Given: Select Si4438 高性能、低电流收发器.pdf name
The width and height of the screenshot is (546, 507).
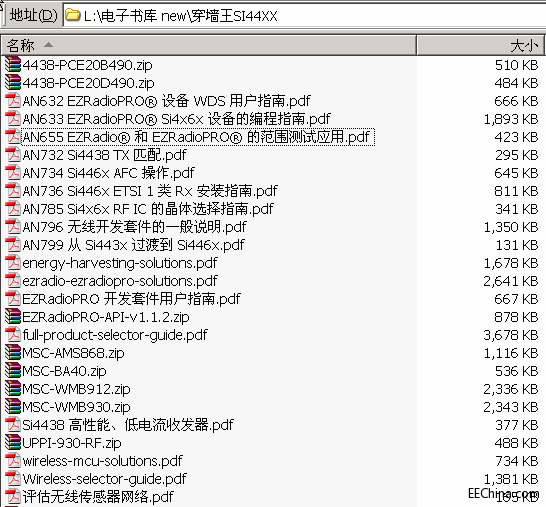Looking at the screenshot, I should coord(128,425).
